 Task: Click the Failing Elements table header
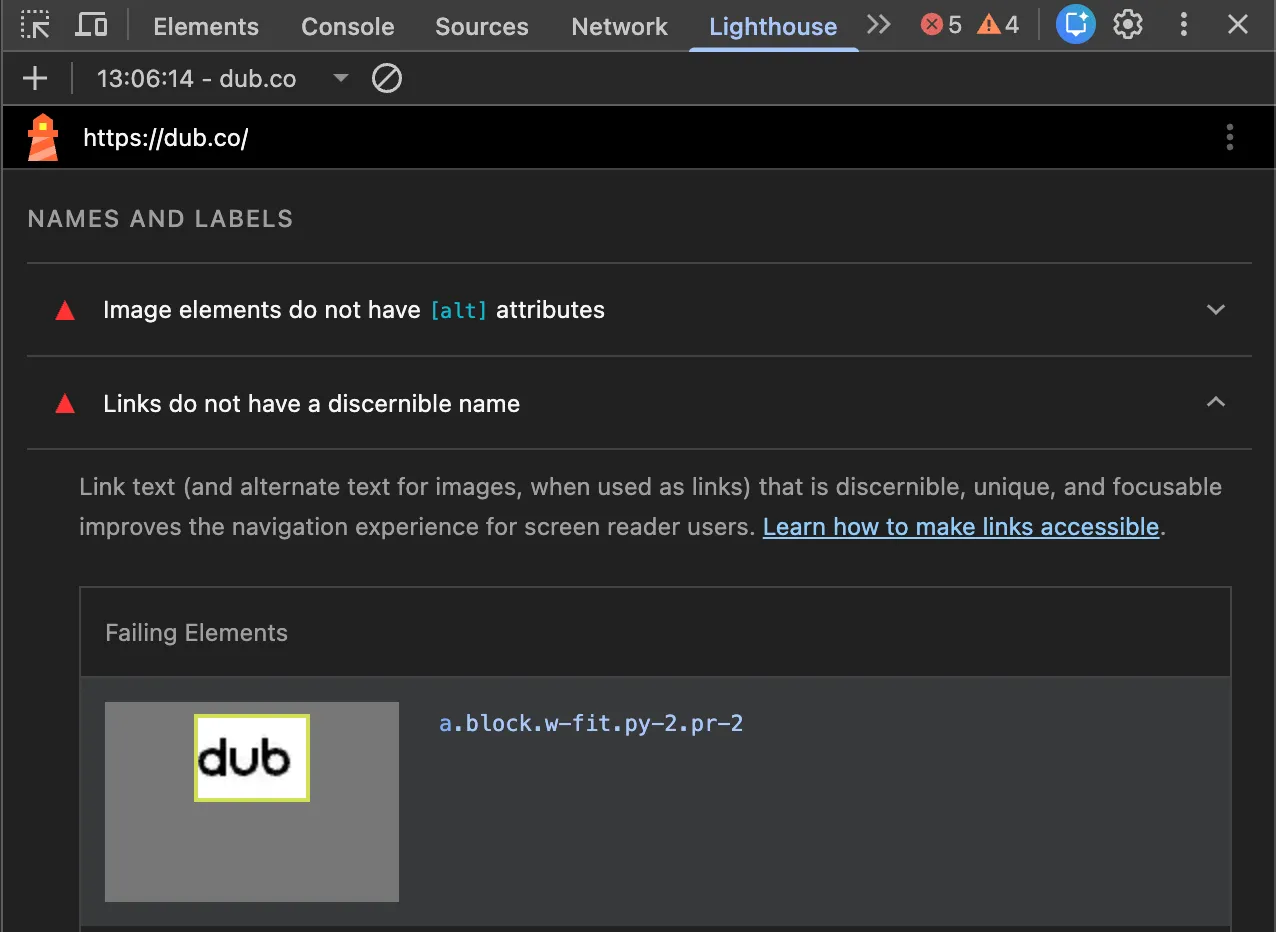pyautogui.click(x=196, y=633)
